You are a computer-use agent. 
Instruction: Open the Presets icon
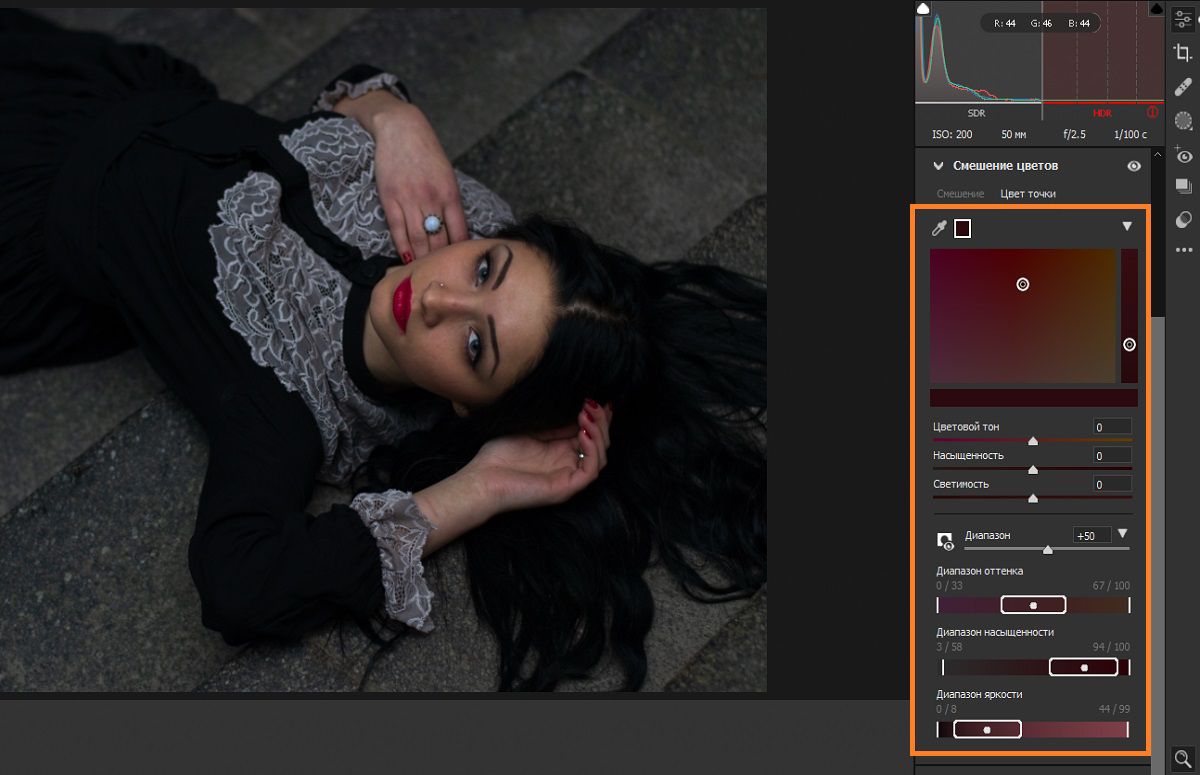point(1184,219)
